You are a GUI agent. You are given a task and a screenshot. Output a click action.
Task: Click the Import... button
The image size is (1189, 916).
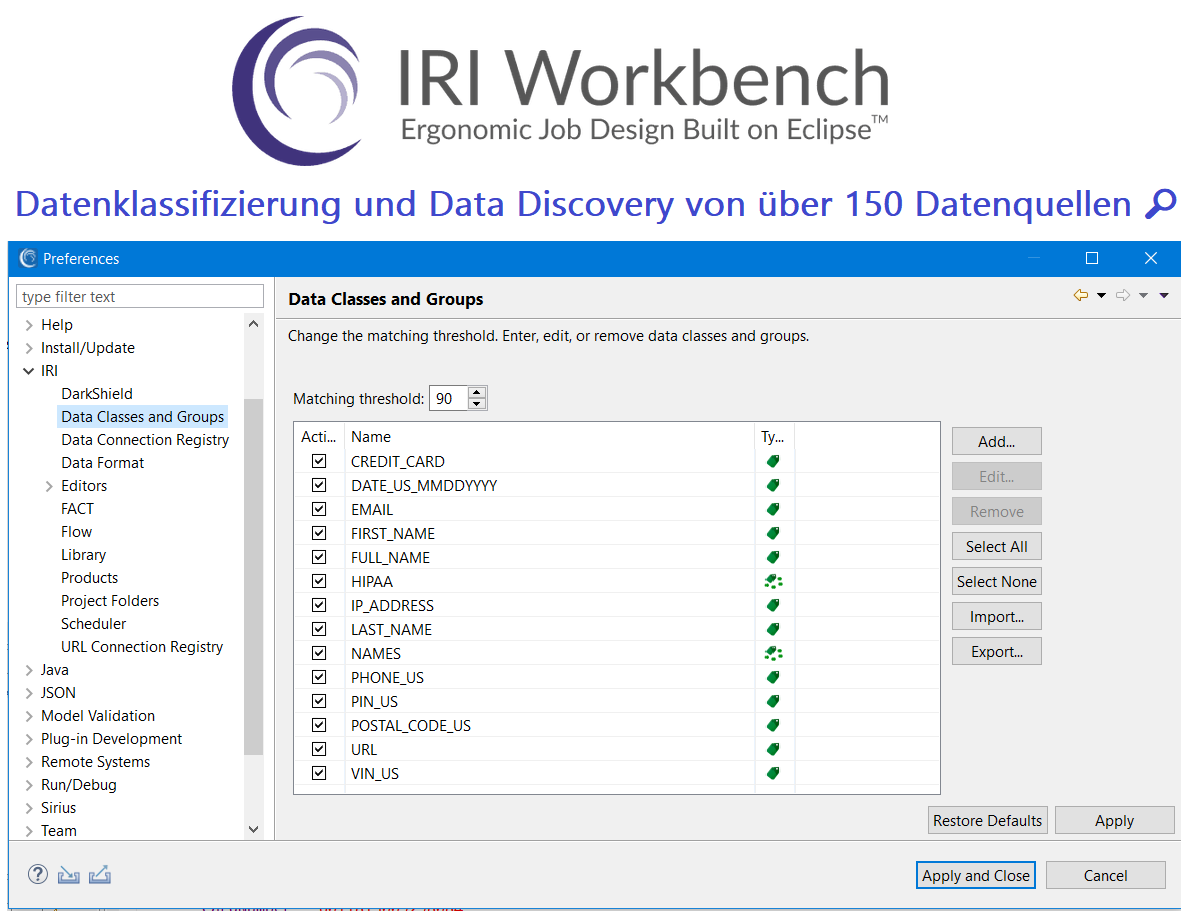(x=996, y=617)
